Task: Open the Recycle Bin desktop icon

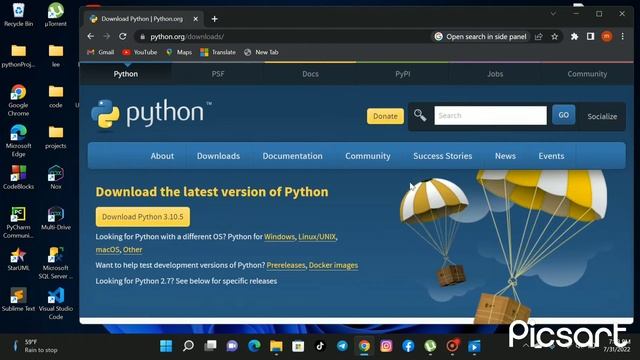Action: (18, 14)
